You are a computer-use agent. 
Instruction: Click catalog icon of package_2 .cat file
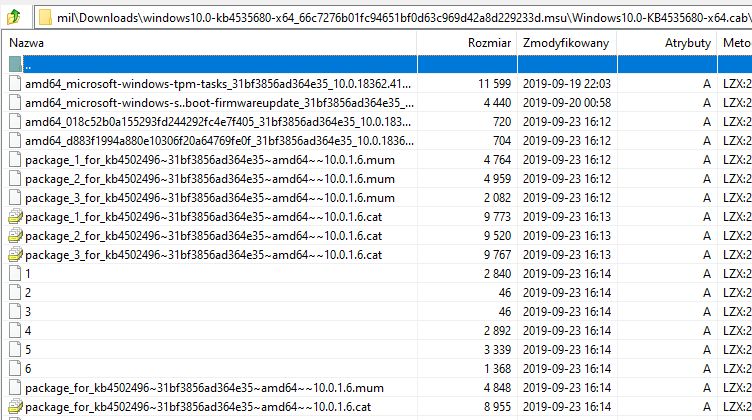[x=15, y=236]
